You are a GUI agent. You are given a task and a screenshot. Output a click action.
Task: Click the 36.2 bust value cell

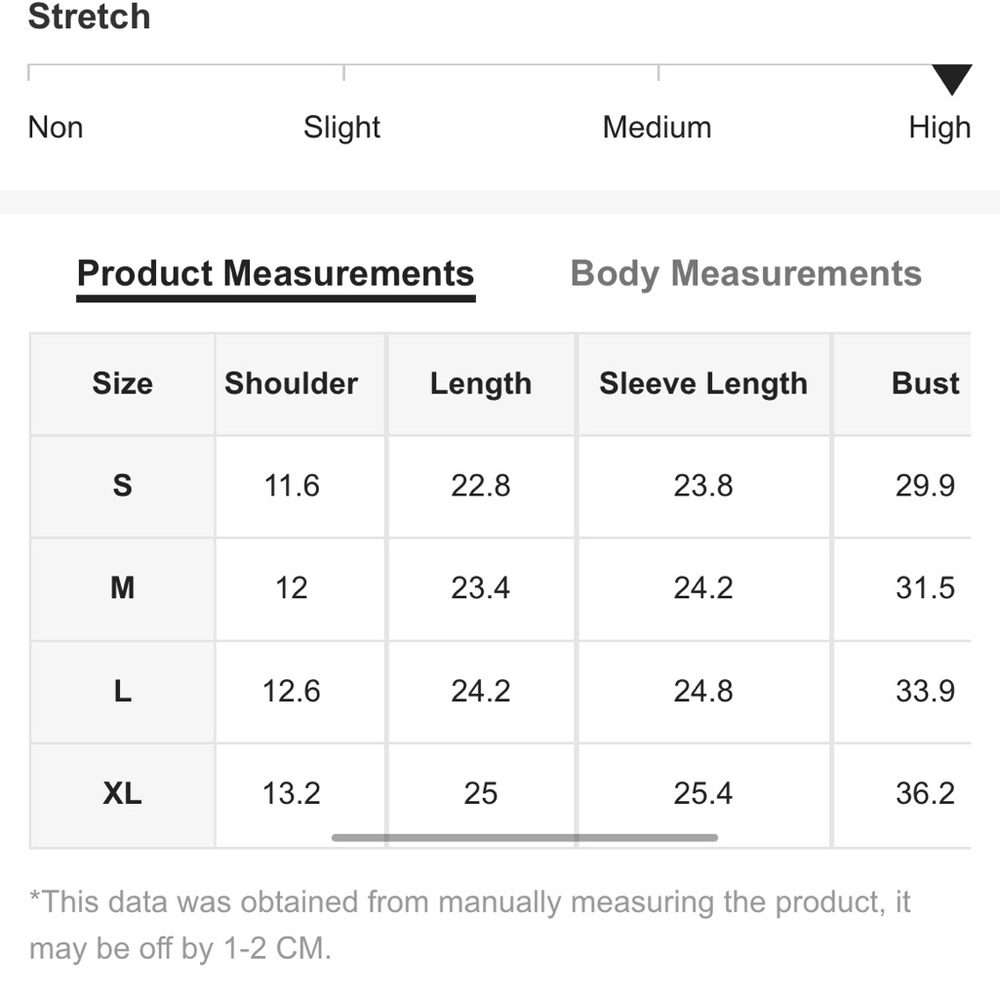tap(925, 794)
